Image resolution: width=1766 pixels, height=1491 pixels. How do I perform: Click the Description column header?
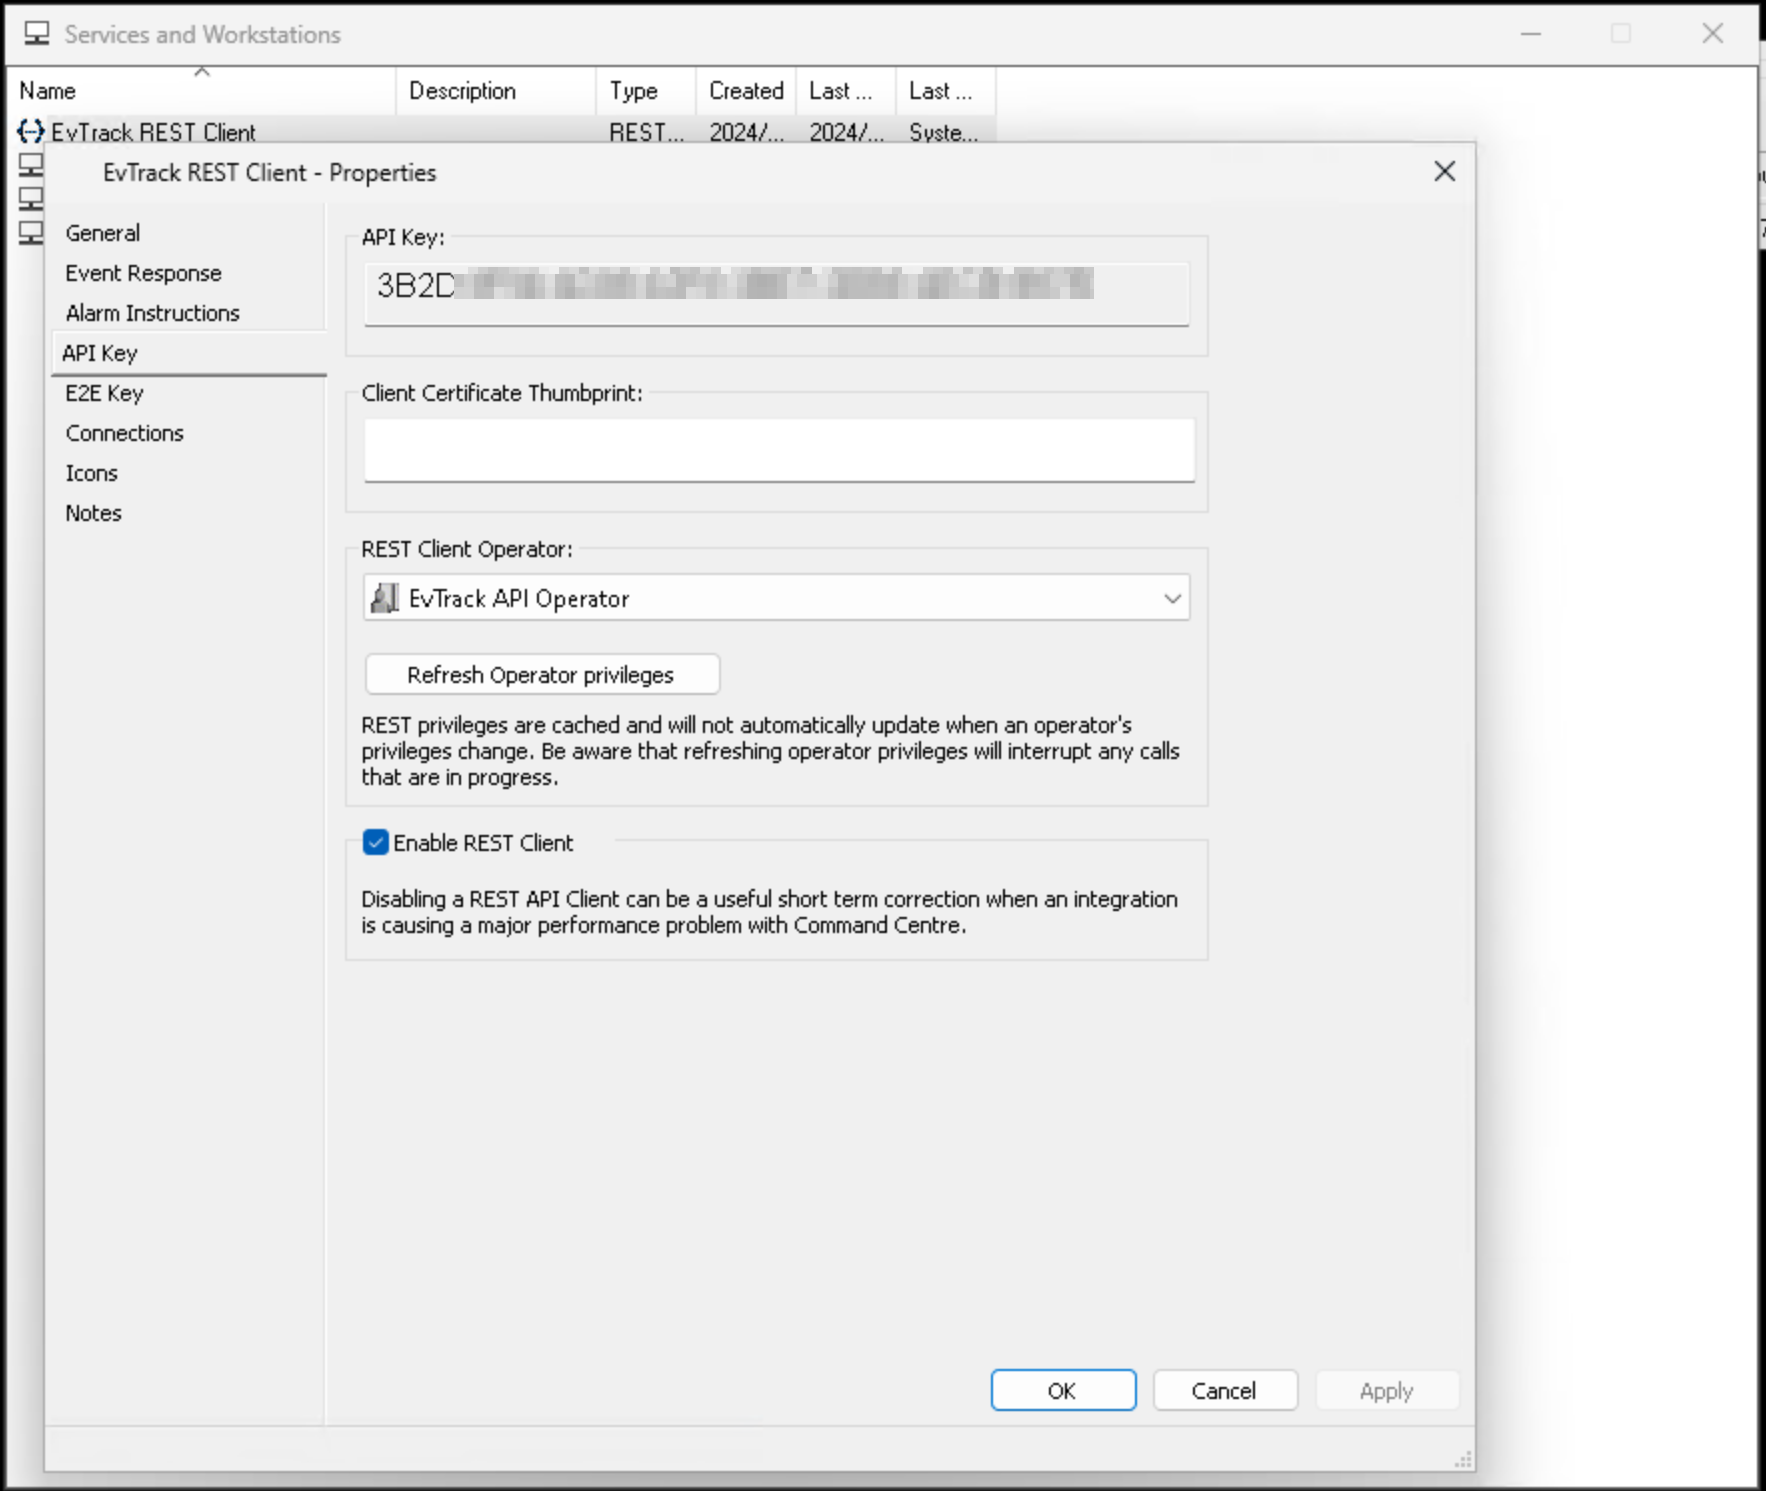(x=496, y=91)
